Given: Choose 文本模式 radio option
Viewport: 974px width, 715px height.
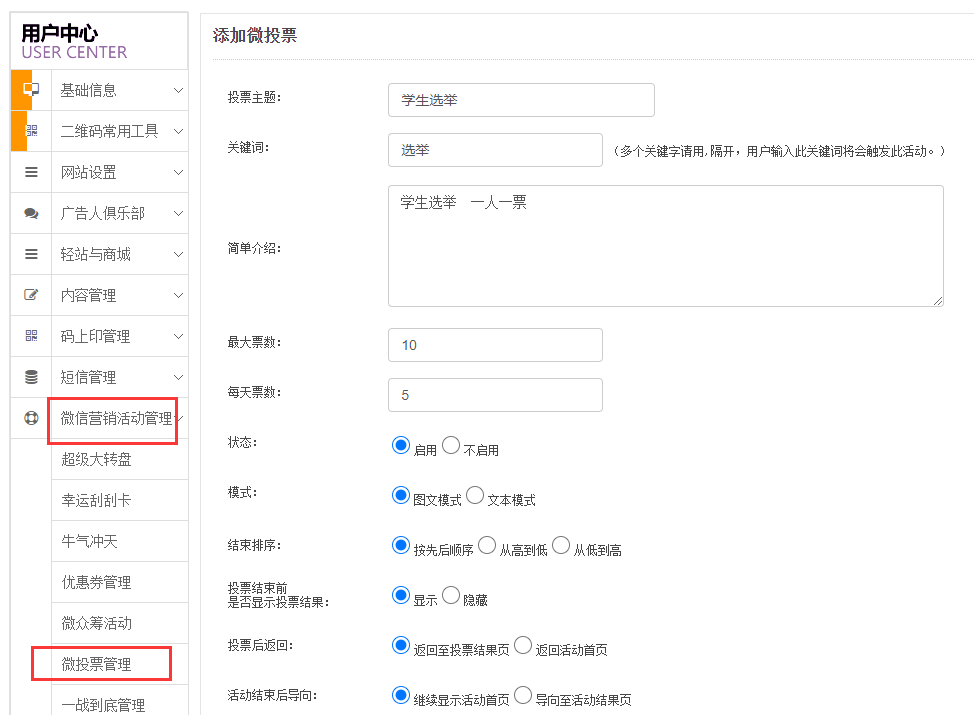Looking at the screenshot, I should [x=475, y=495].
